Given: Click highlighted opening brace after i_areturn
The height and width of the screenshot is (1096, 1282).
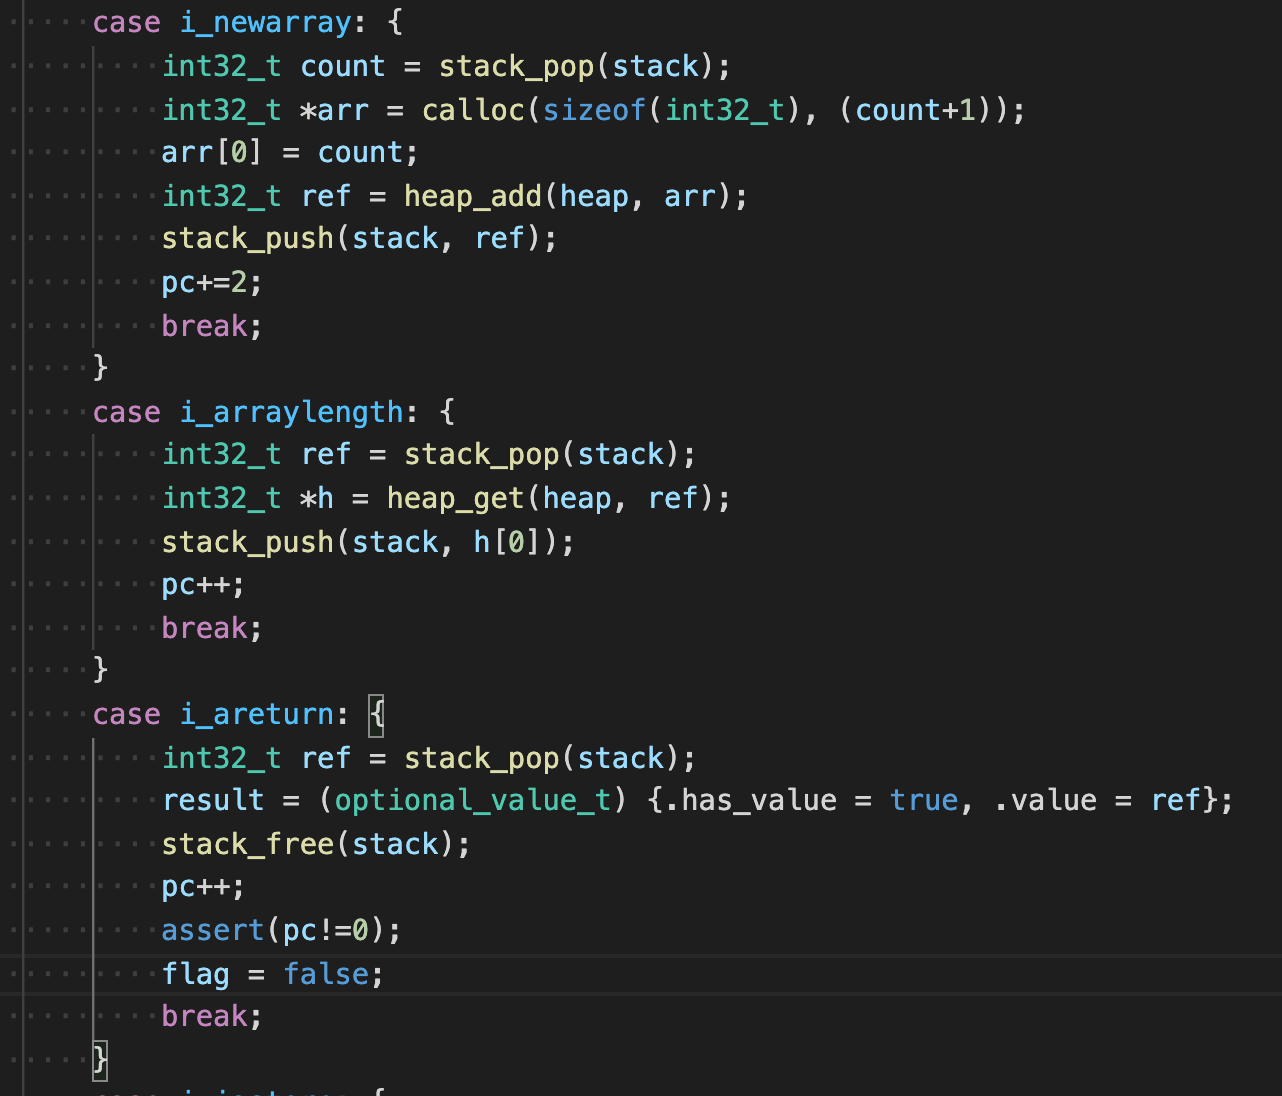Looking at the screenshot, I should [376, 714].
